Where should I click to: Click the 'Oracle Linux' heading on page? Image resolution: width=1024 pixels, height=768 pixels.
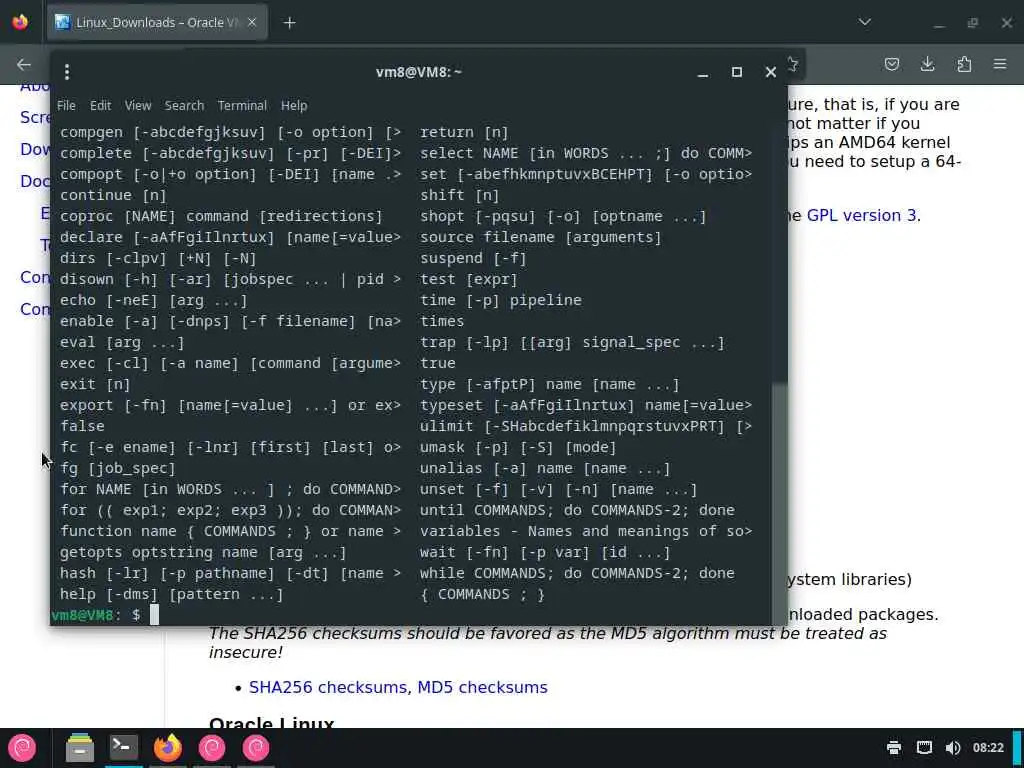coord(272,722)
